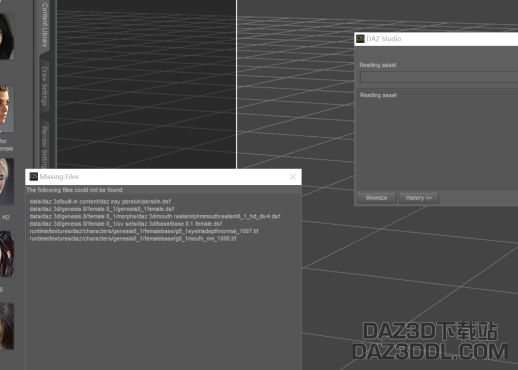Open the Draw Settings side tab

tap(44, 86)
